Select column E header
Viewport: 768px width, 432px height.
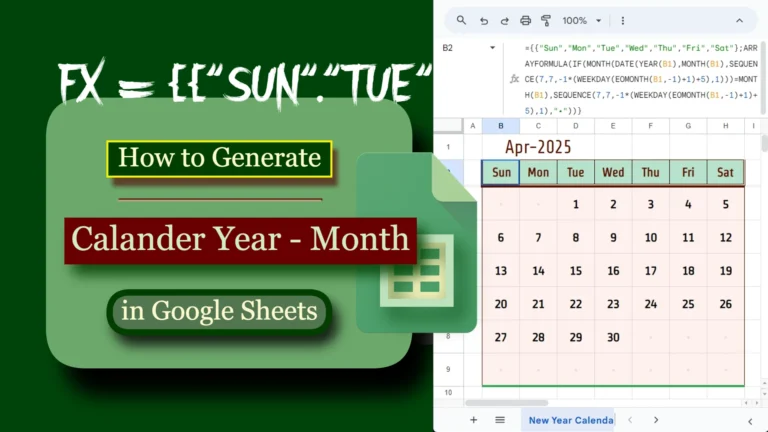[613, 126]
